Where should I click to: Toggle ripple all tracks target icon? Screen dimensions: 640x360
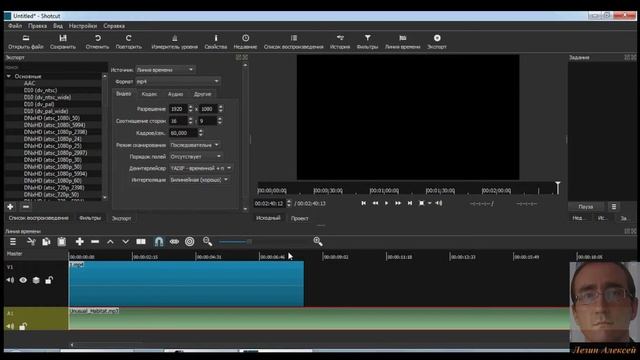(x=189, y=242)
